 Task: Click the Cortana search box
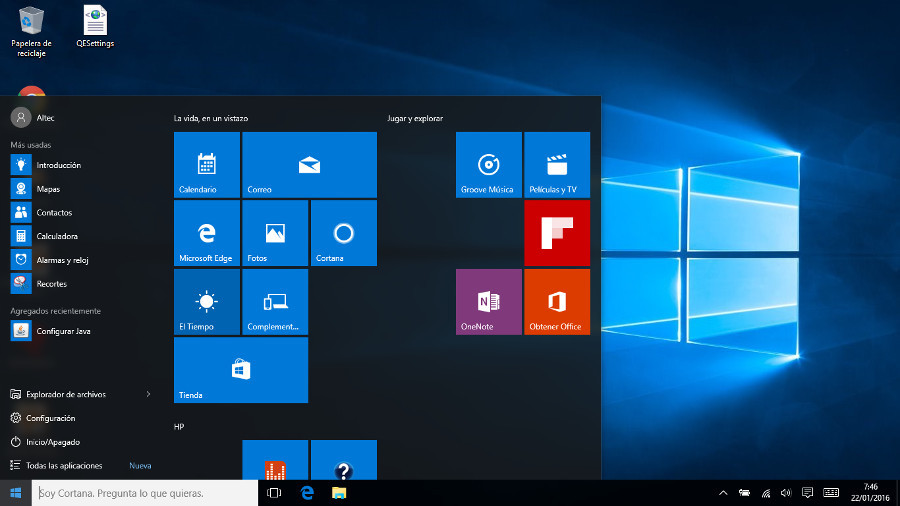point(145,493)
